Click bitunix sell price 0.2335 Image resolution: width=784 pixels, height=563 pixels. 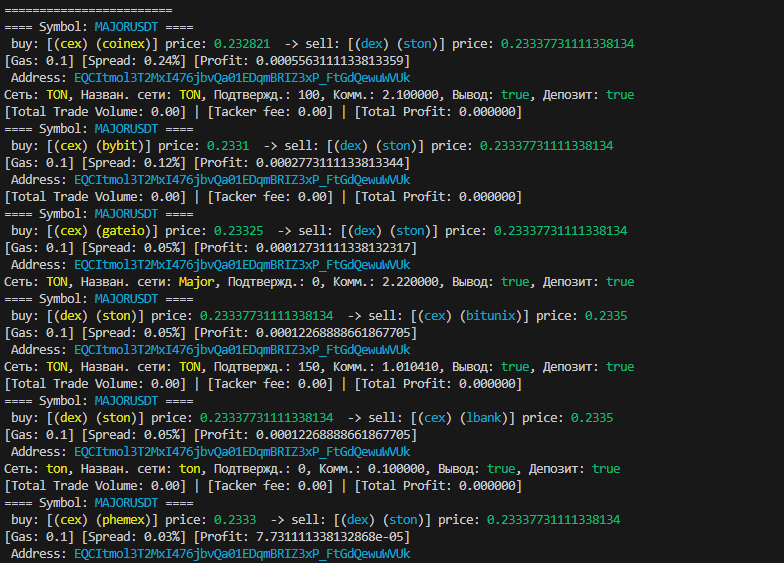606,316
